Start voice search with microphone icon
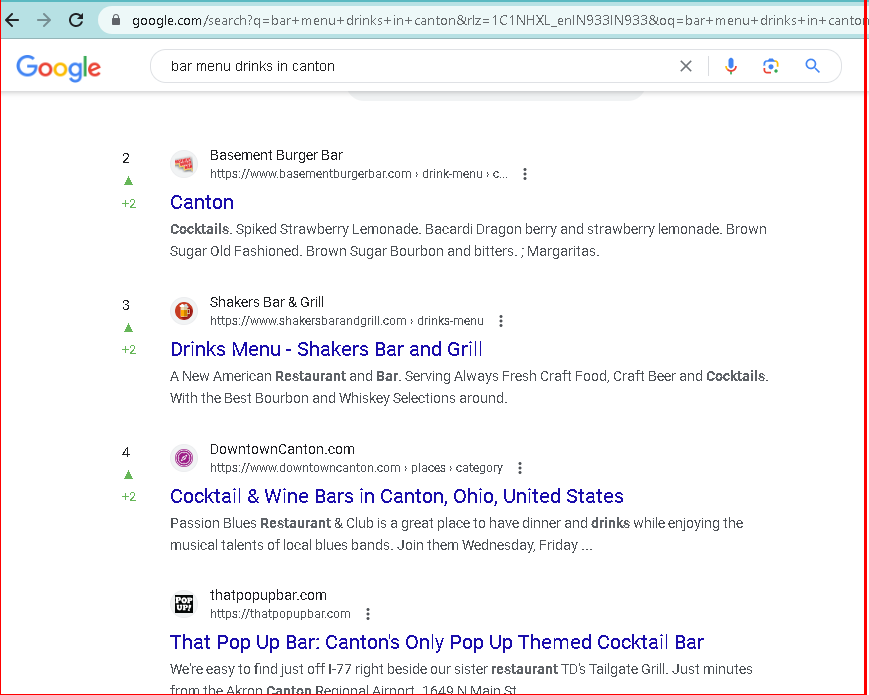869x695 pixels. tap(731, 67)
